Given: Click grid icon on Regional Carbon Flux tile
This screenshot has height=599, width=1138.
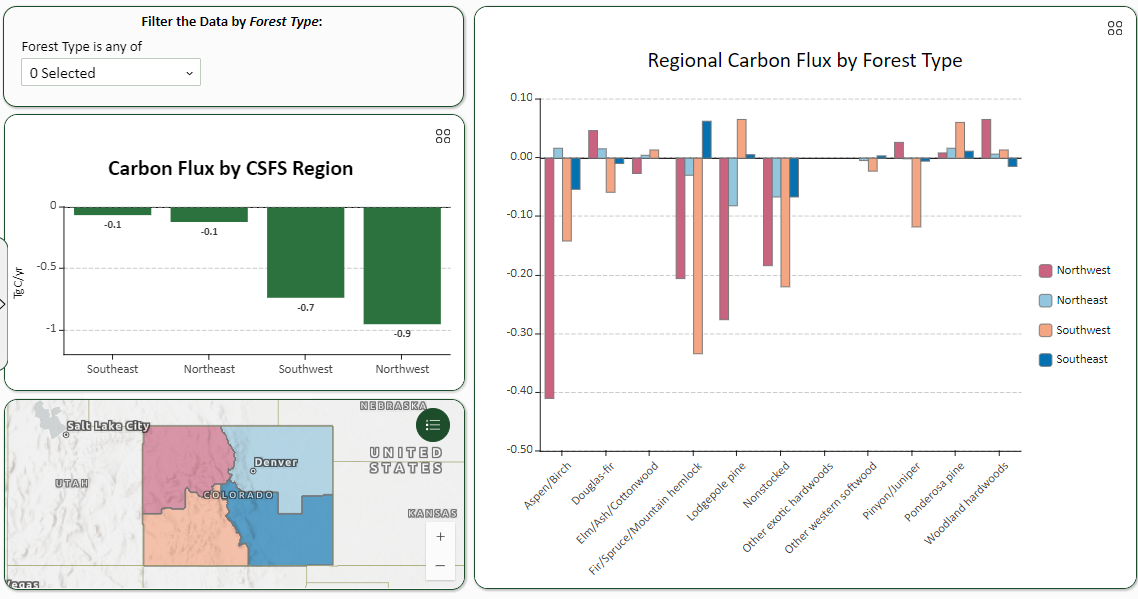Looking at the screenshot, I should (1114, 28).
